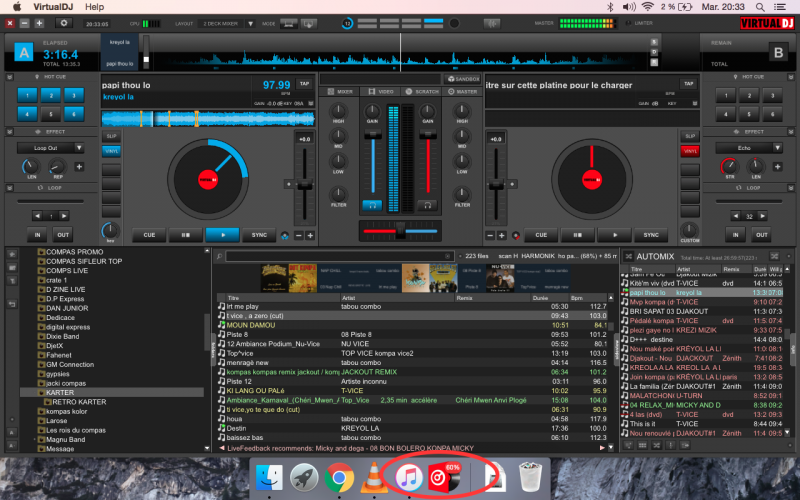The image size is (800, 500).
Task: Click the CUE button on deck B
Action: tap(541, 235)
